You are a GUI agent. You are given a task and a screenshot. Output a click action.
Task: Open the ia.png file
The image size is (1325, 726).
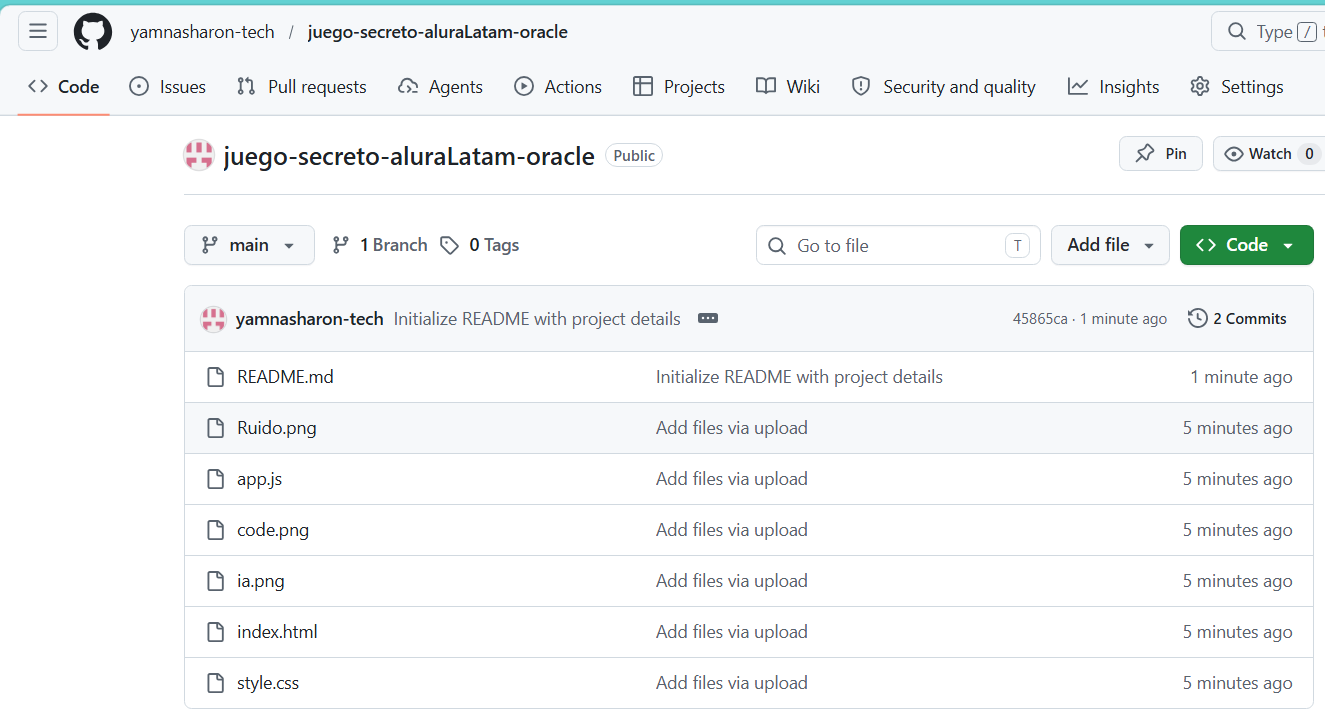(261, 581)
